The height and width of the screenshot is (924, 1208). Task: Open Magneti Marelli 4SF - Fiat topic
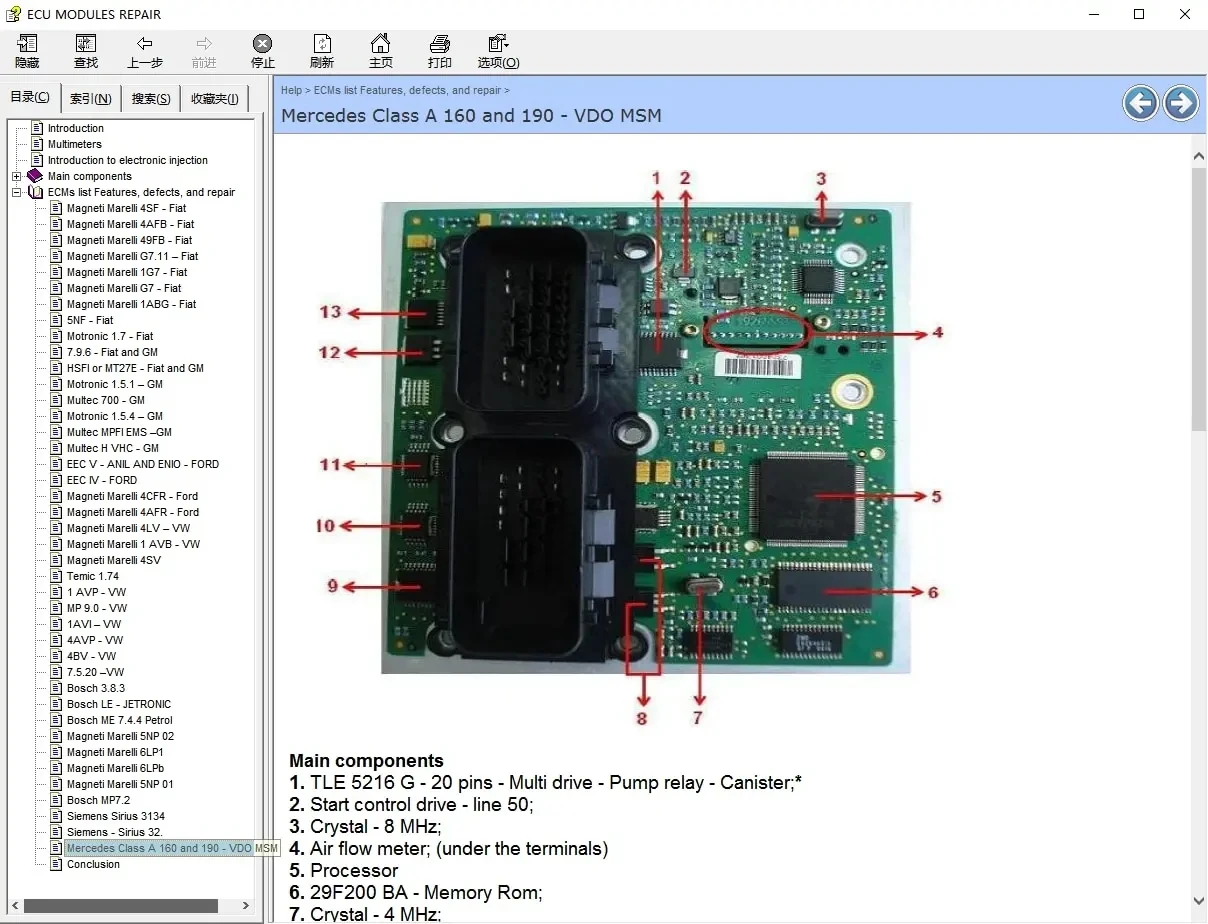coord(126,208)
